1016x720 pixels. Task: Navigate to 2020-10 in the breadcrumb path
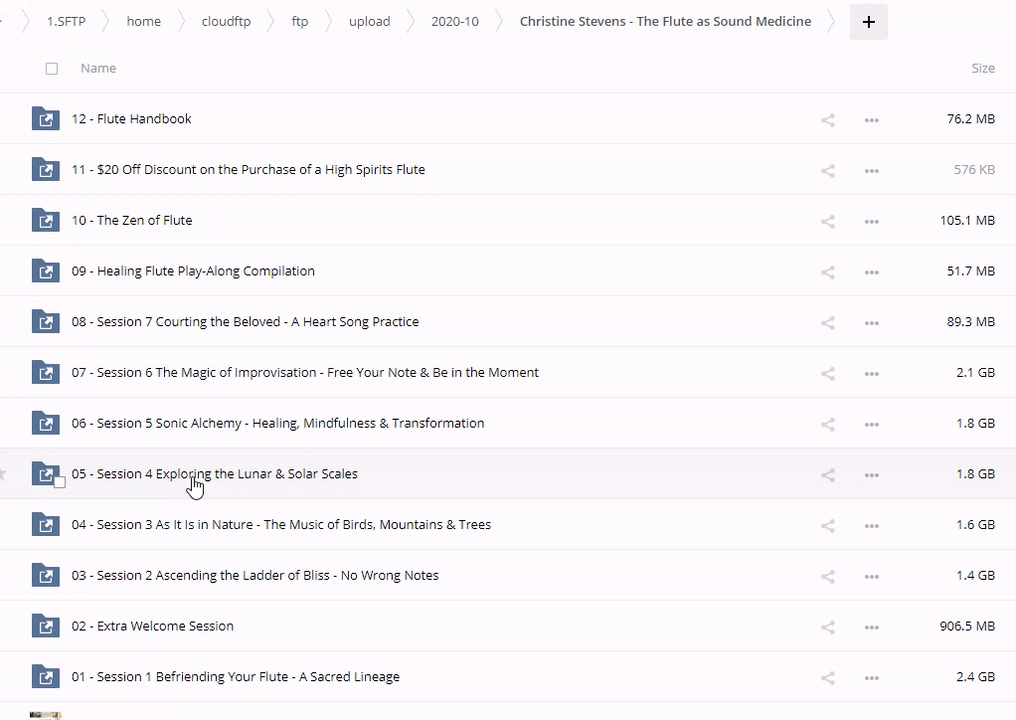(454, 21)
